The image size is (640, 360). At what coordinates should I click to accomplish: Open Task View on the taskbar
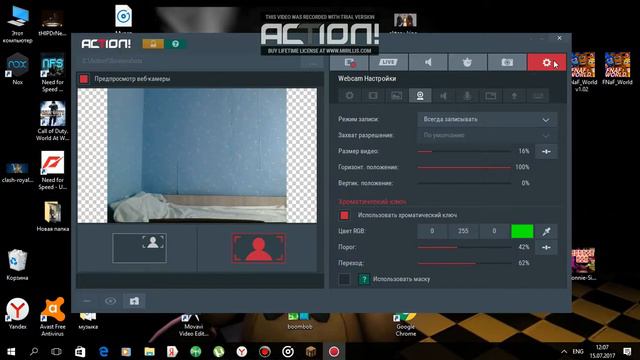56,351
